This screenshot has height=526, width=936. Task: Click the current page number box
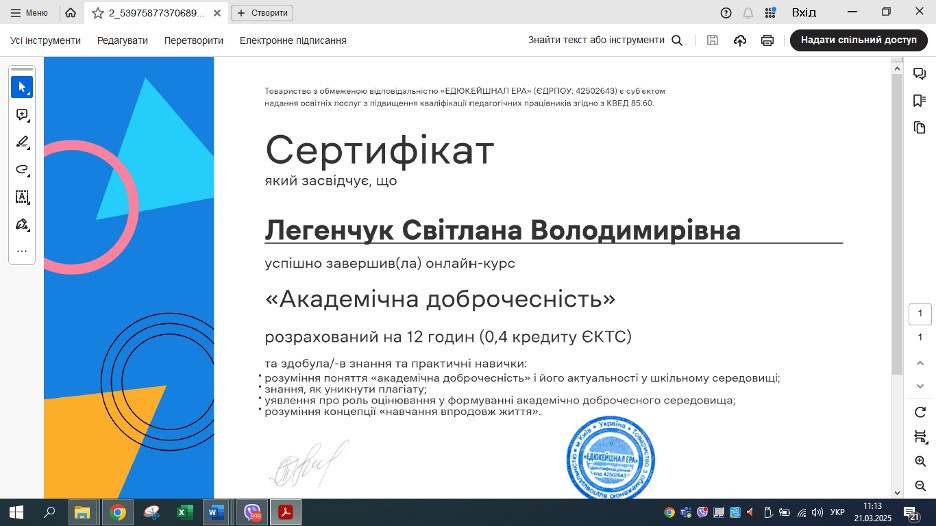tap(920, 313)
